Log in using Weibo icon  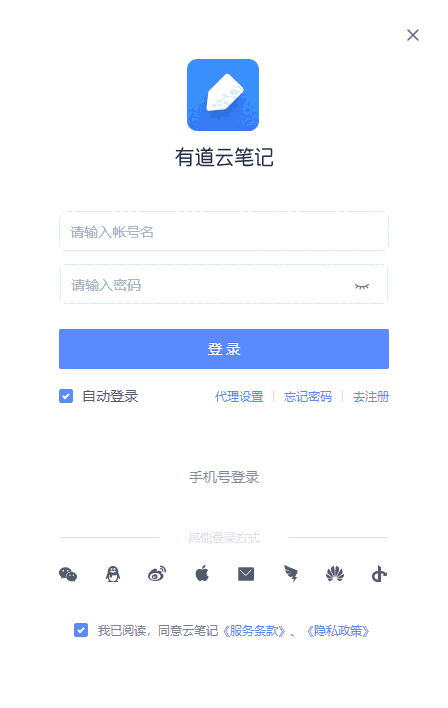(157, 574)
